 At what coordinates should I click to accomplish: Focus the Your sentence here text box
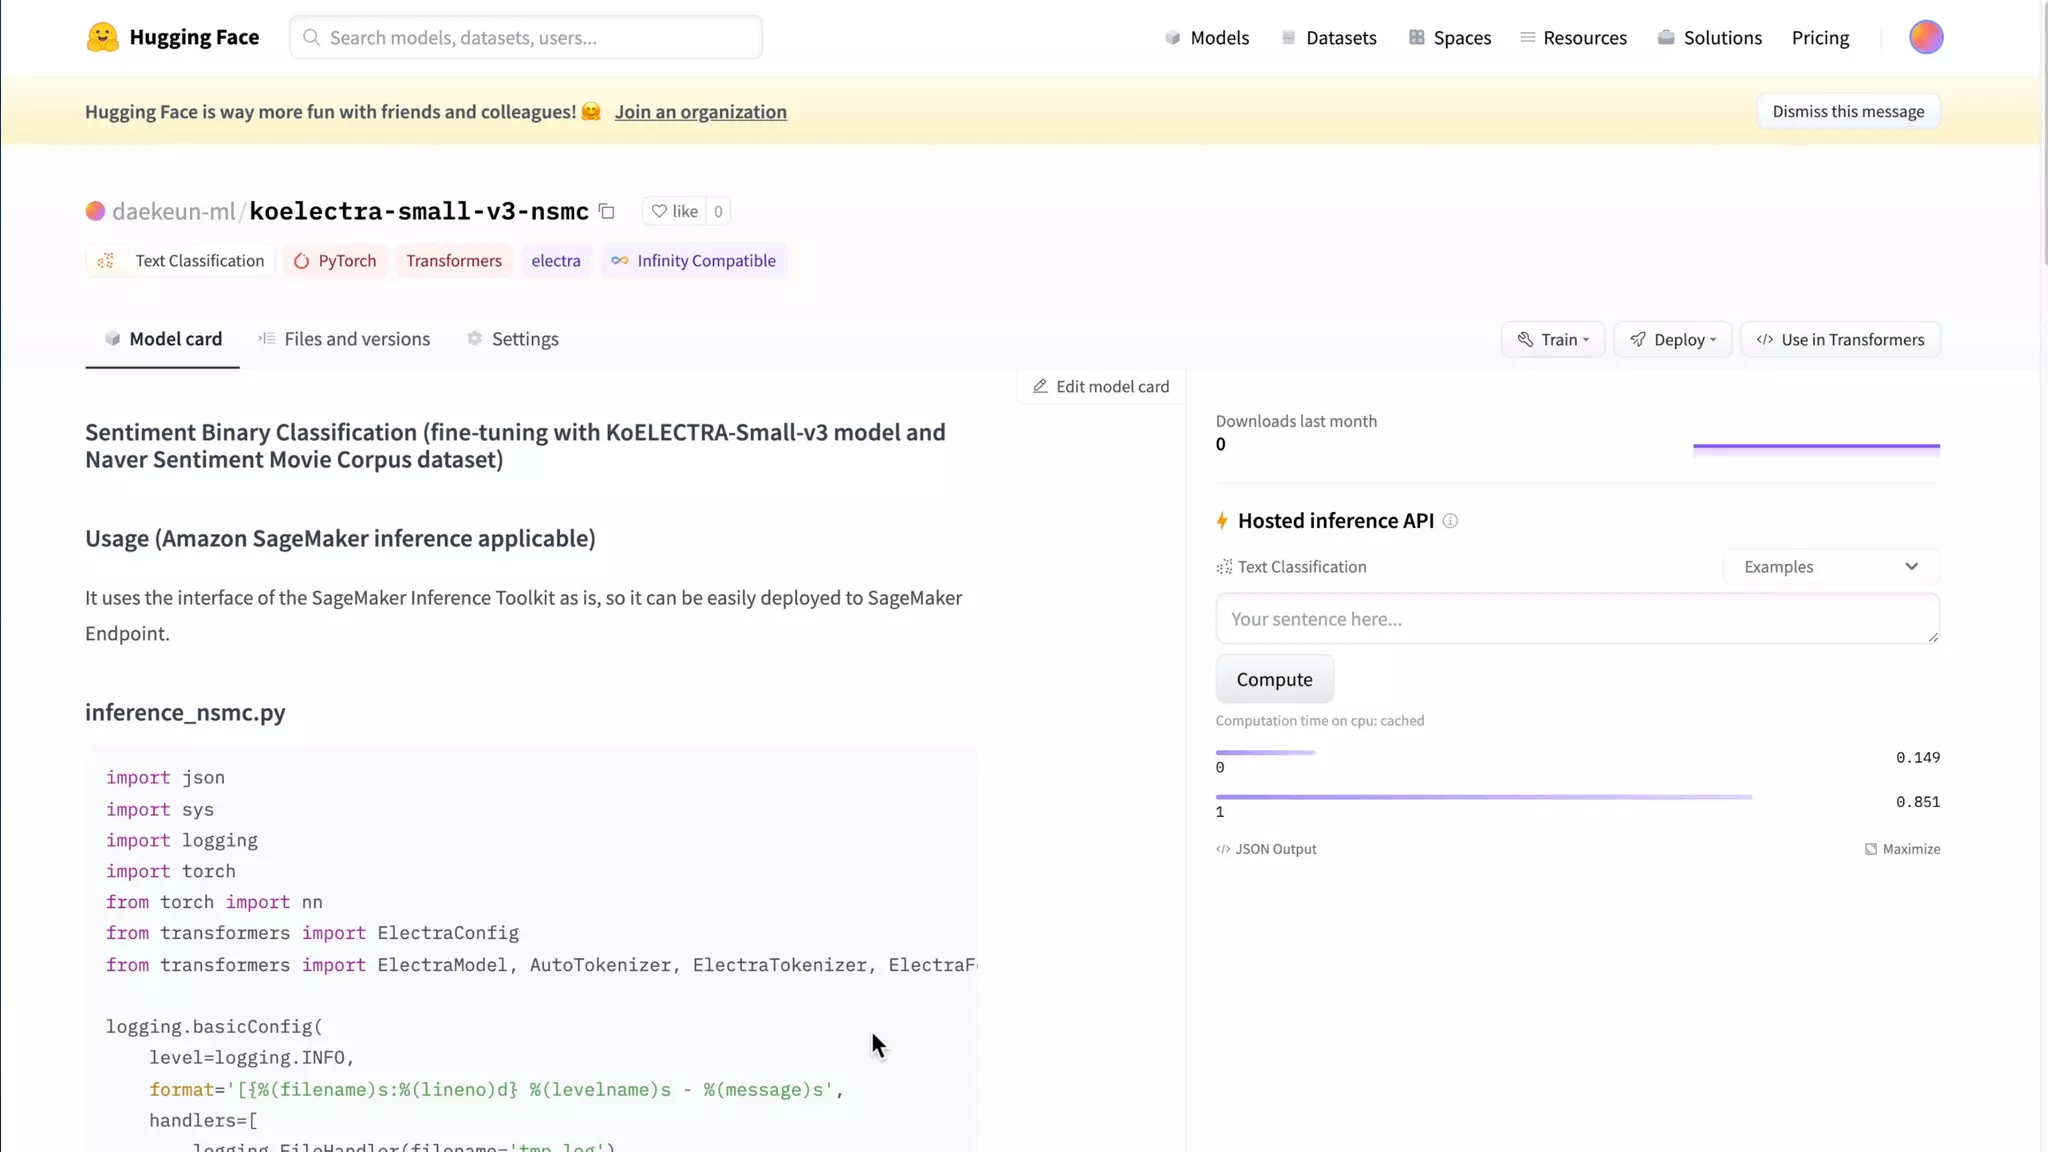click(1576, 619)
